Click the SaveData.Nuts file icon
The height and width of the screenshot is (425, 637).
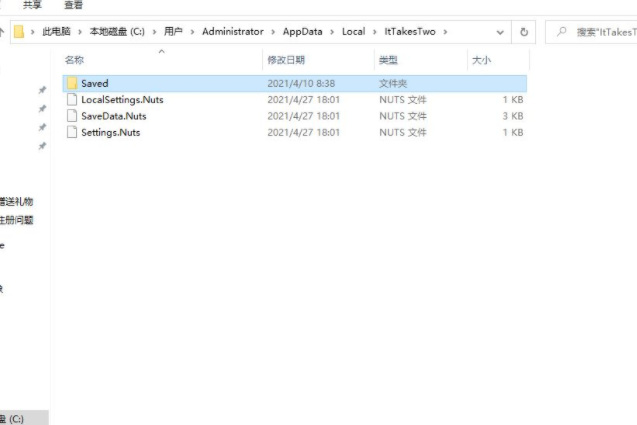click(71, 116)
